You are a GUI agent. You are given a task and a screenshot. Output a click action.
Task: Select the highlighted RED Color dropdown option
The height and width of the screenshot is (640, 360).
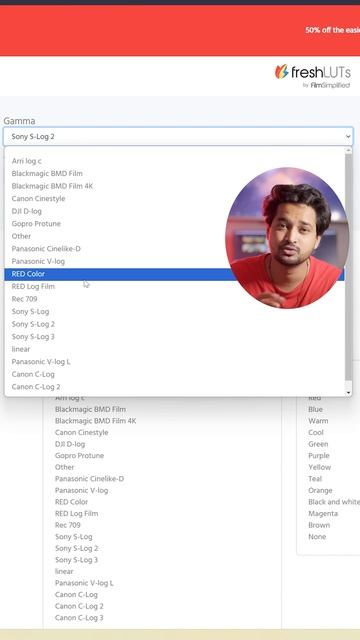[174, 274]
